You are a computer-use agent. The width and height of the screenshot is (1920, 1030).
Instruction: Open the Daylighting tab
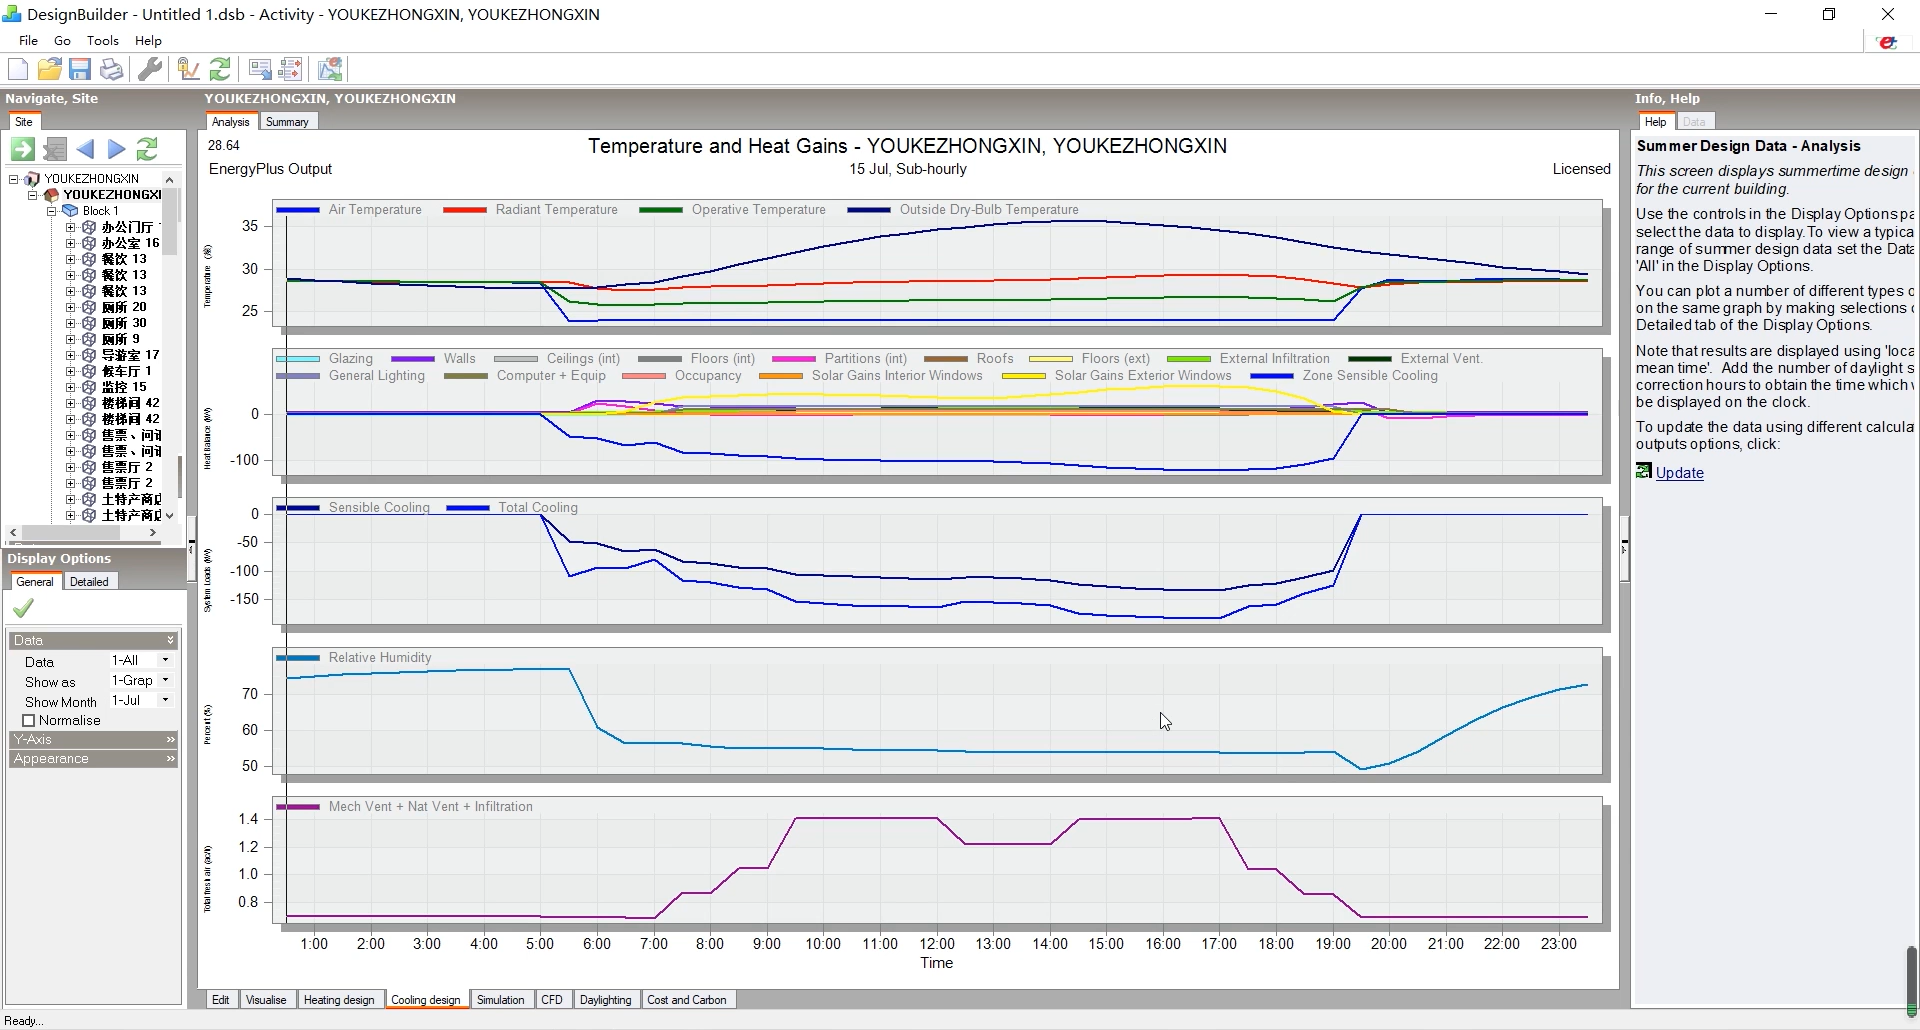pyautogui.click(x=605, y=1000)
